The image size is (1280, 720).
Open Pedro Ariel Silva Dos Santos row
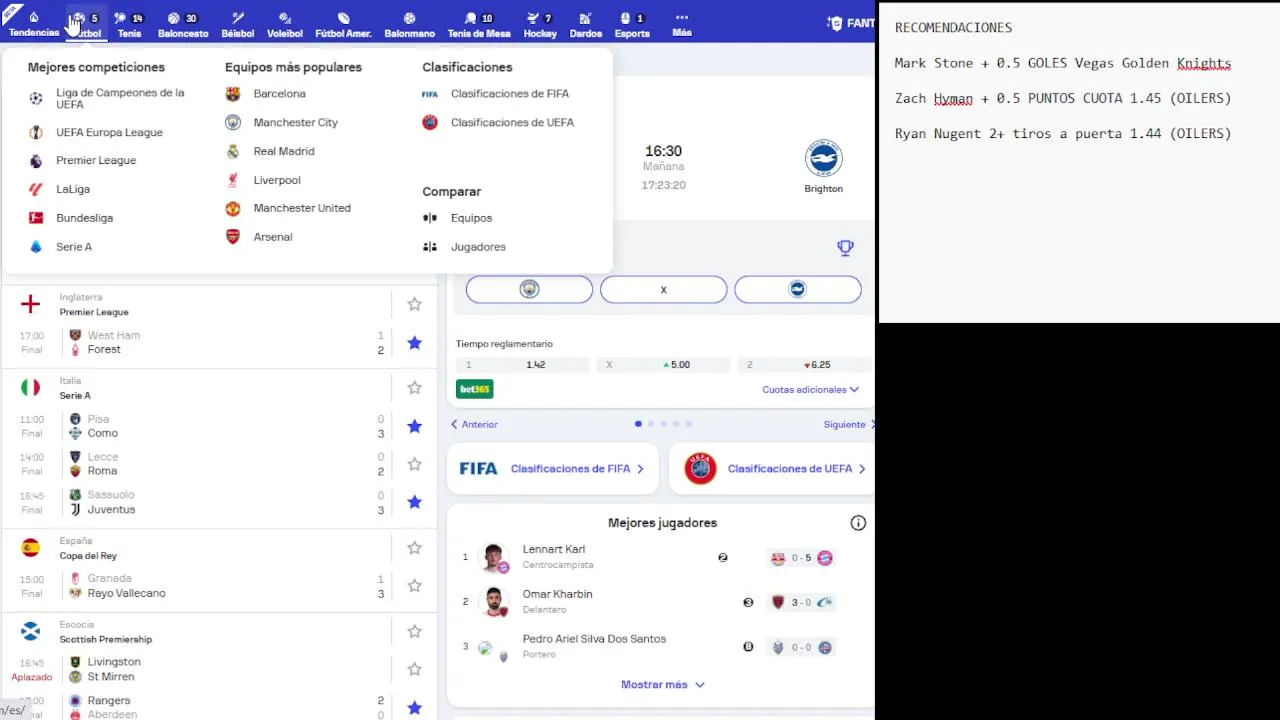click(x=660, y=647)
